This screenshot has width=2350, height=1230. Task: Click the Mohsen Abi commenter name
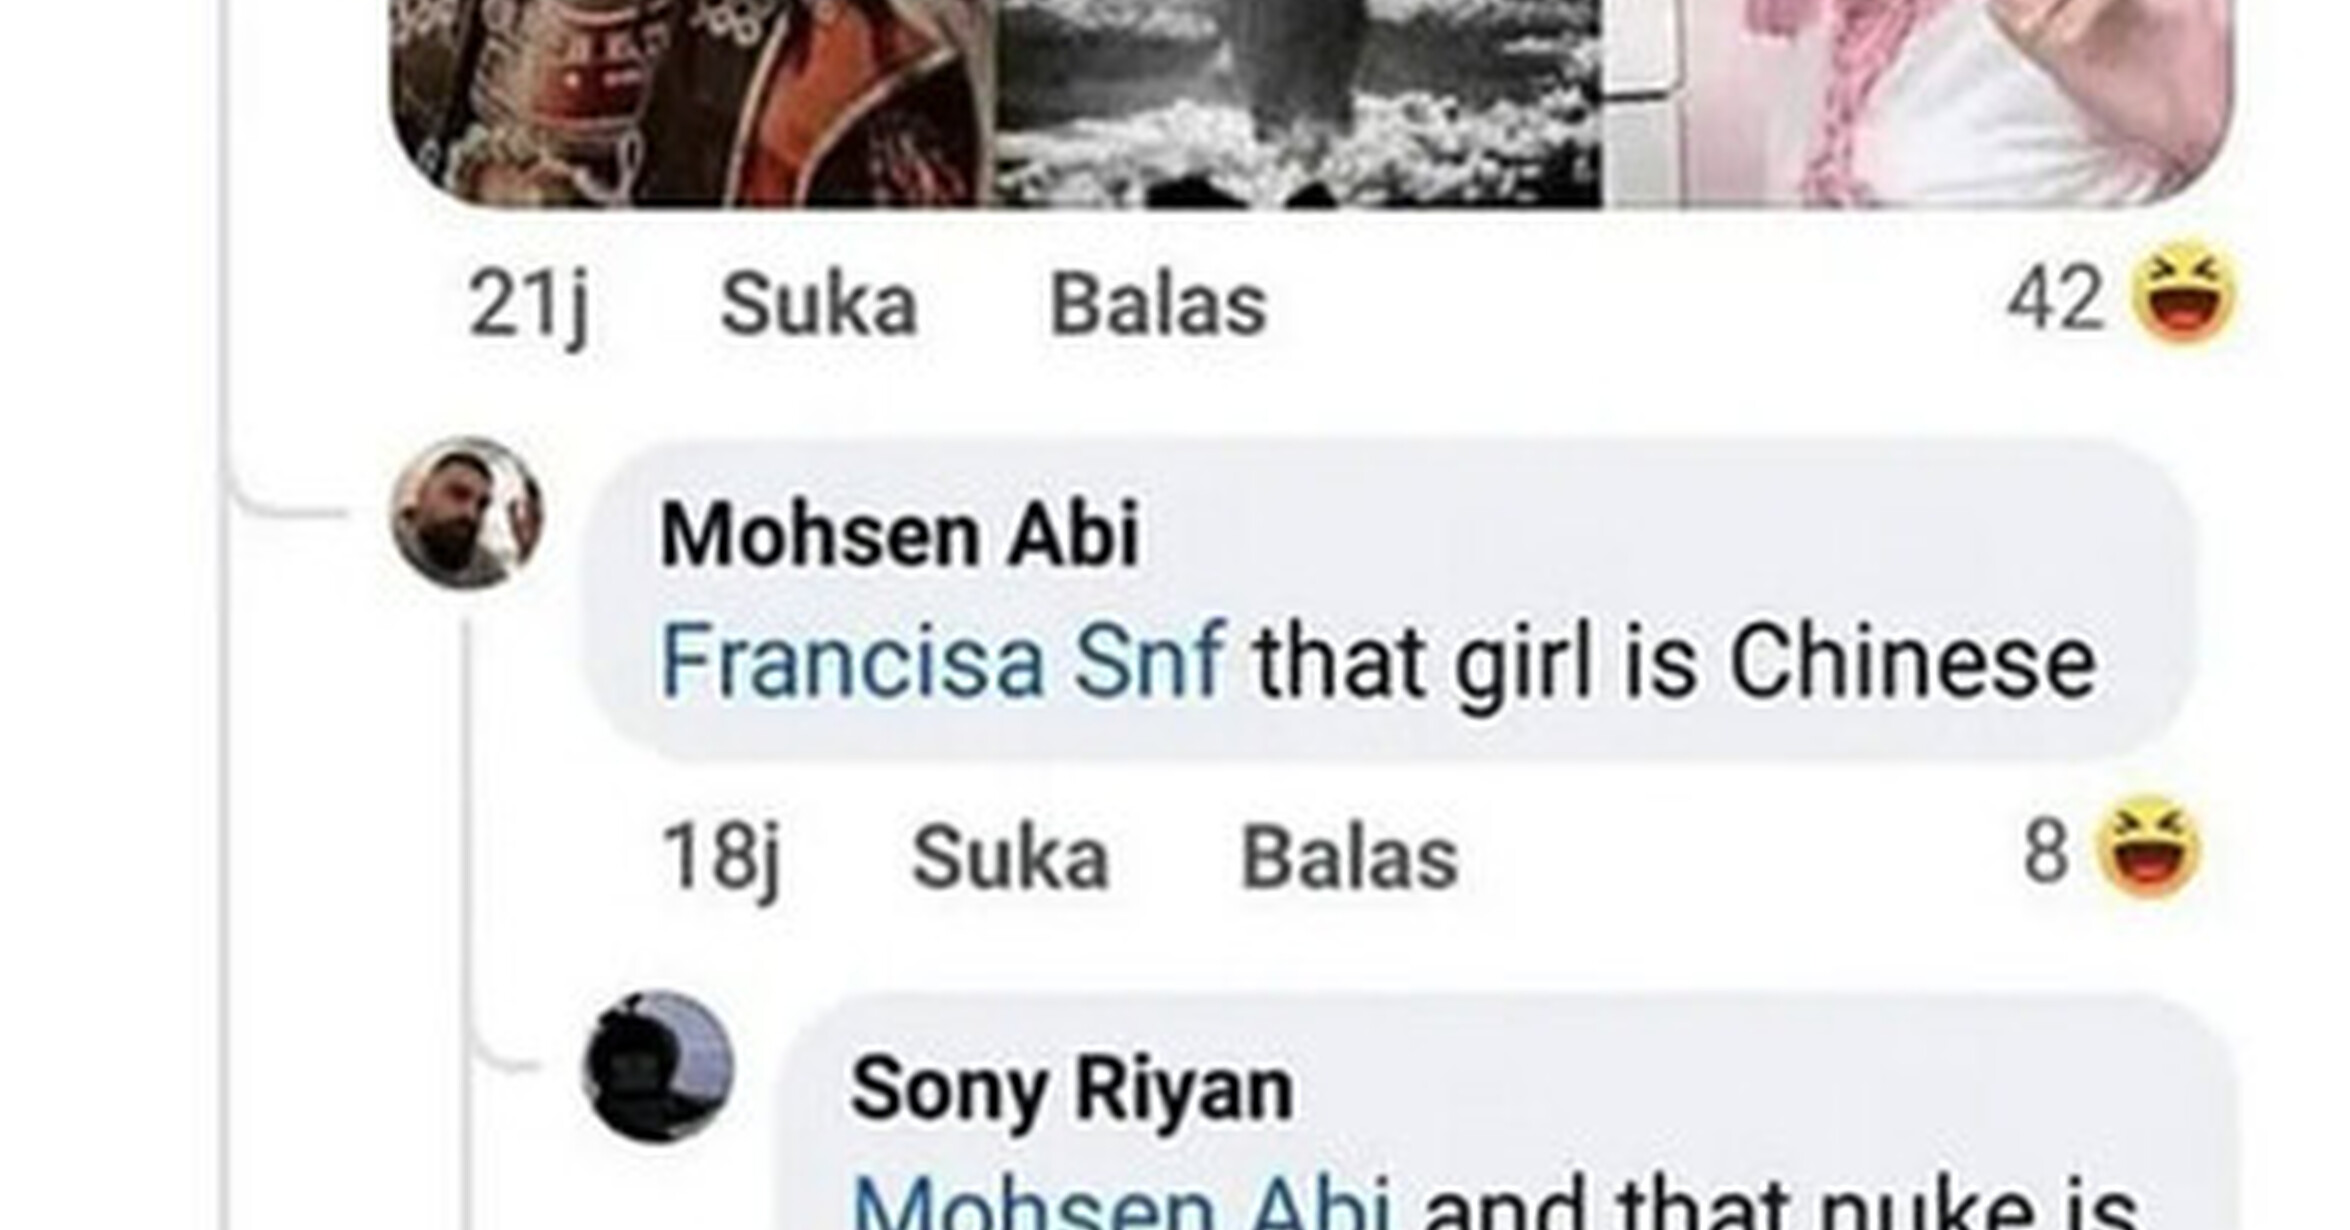900,535
